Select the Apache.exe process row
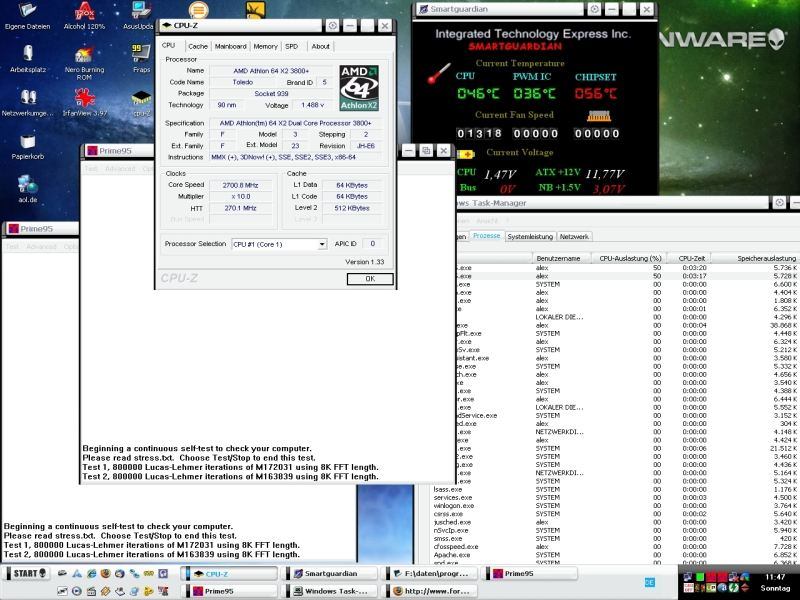 [615, 555]
